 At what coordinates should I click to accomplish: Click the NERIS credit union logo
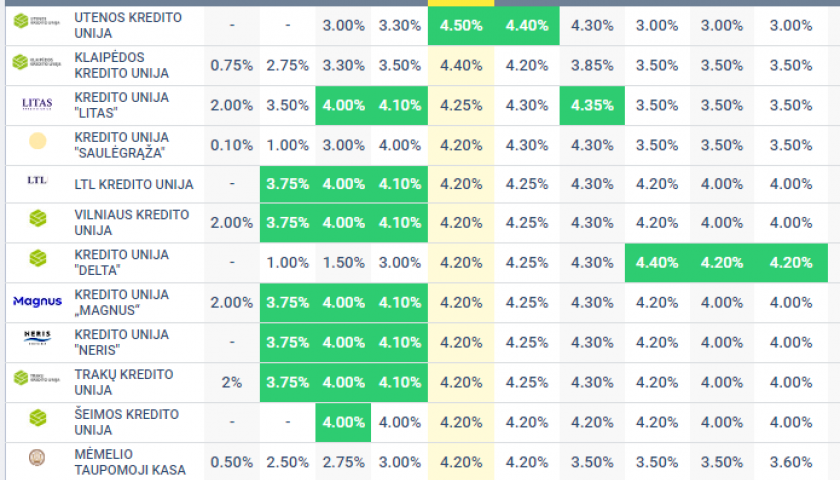click(x=38, y=337)
